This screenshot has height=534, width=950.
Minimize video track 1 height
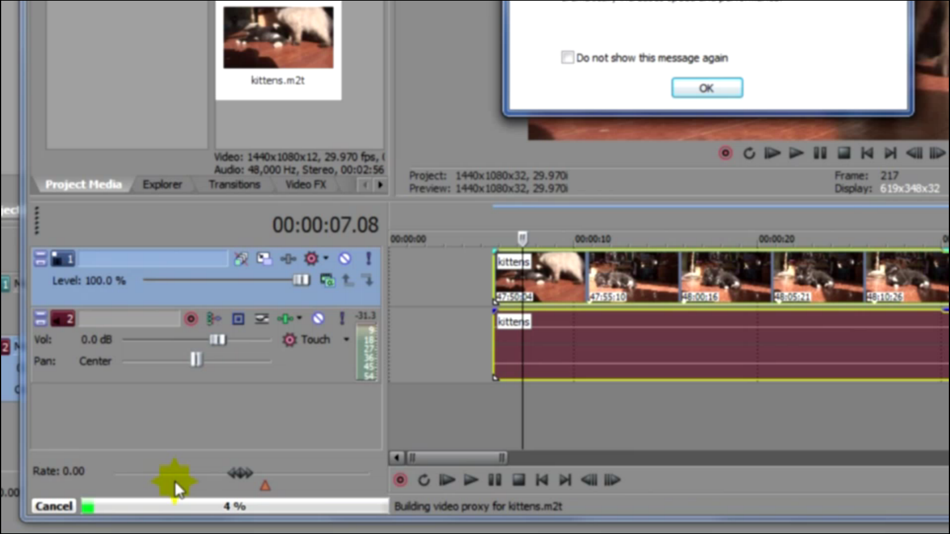coord(40,259)
